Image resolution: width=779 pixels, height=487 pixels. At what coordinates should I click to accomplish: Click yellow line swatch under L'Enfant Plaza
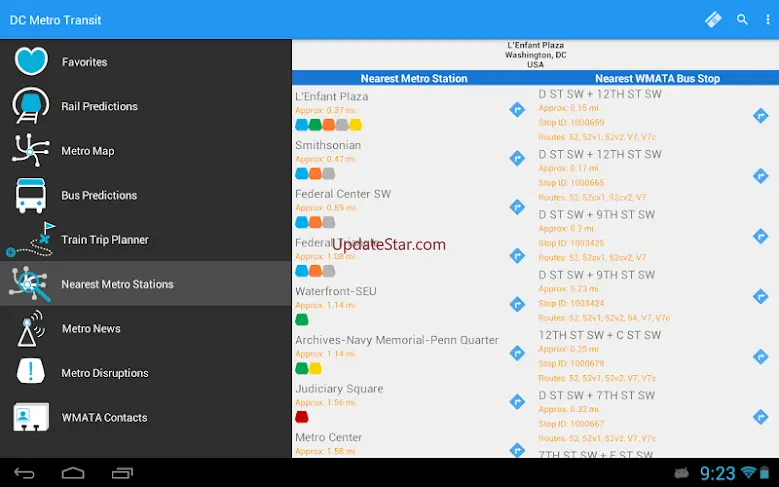point(355,125)
